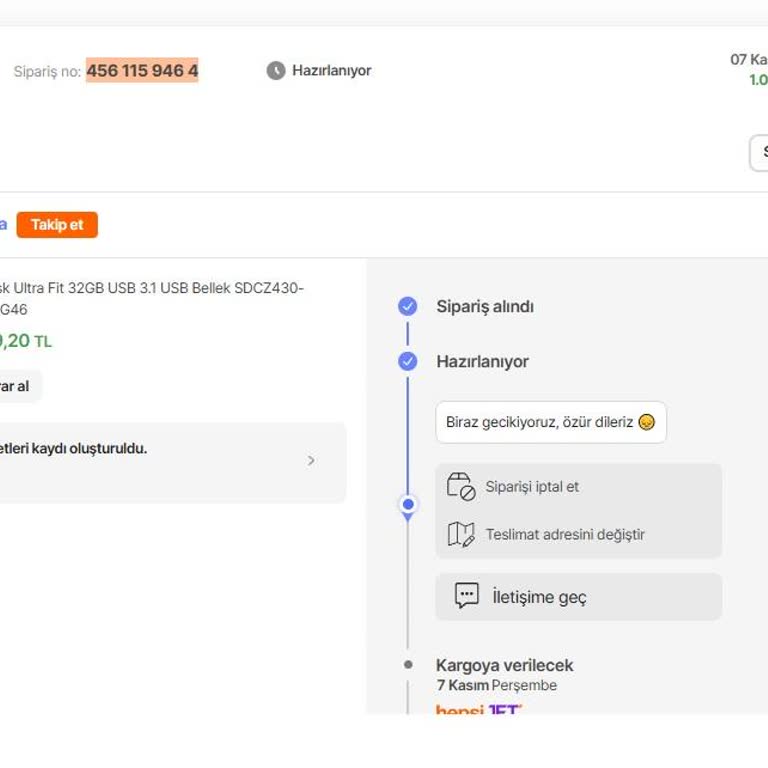
Task: Click the Hazırlanıyor status label in header
Action: [332, 71]
